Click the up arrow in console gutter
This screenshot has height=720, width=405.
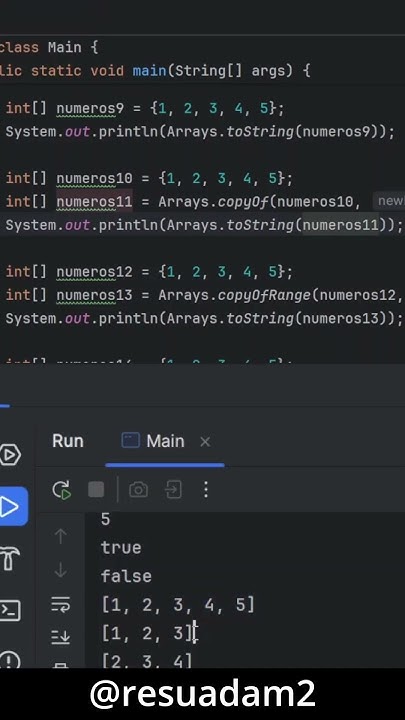point(61,536)
